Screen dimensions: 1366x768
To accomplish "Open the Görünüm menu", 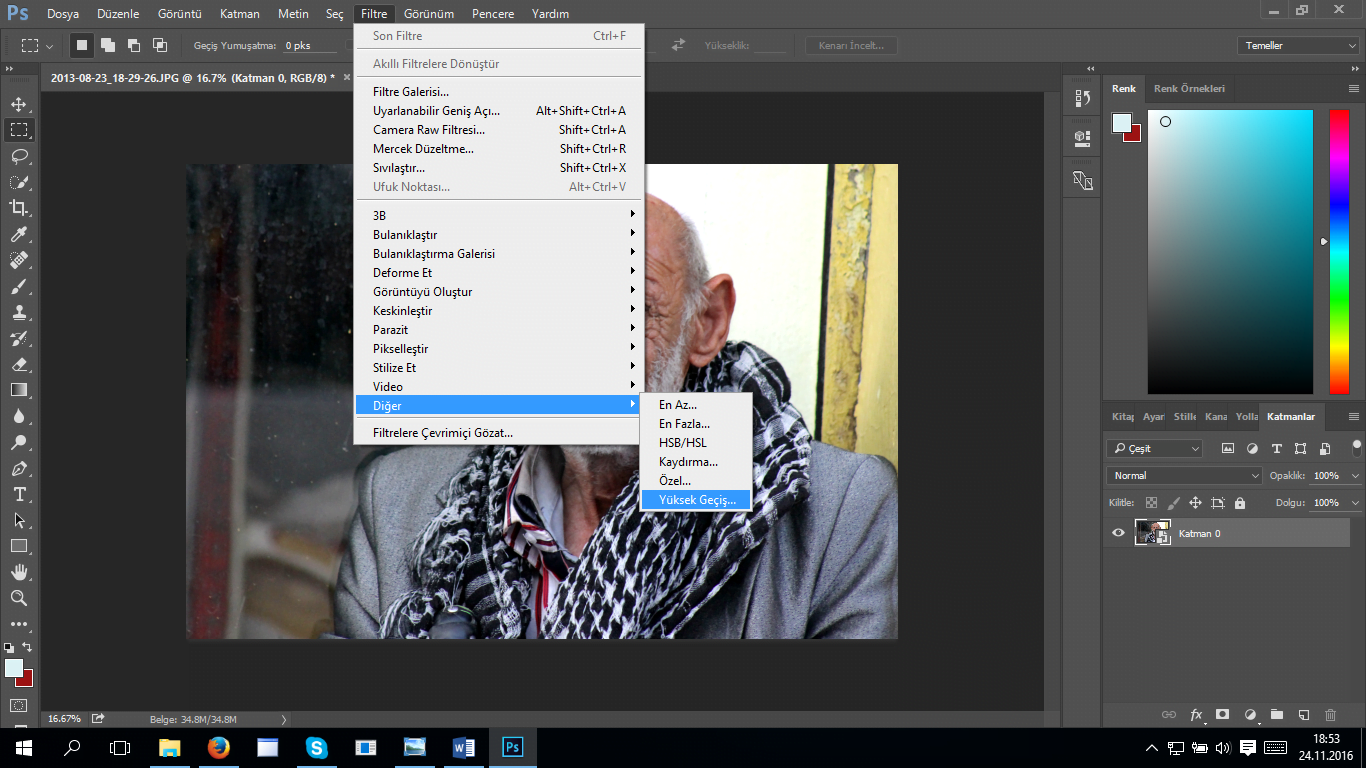I will 430,13.
